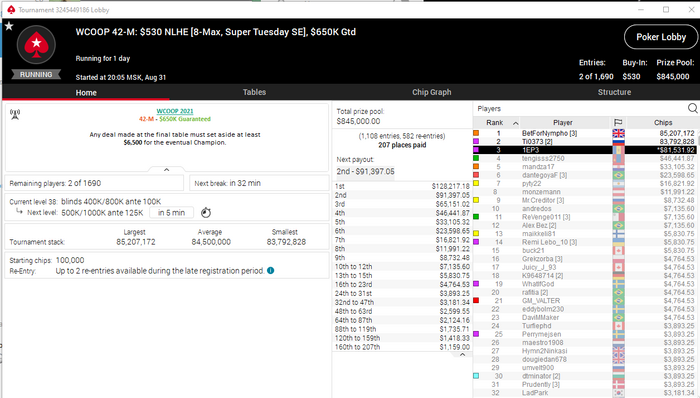Select player mandza17
Image resolution: width=700 pixels, height=398 pixels.
tap(538, 166)
